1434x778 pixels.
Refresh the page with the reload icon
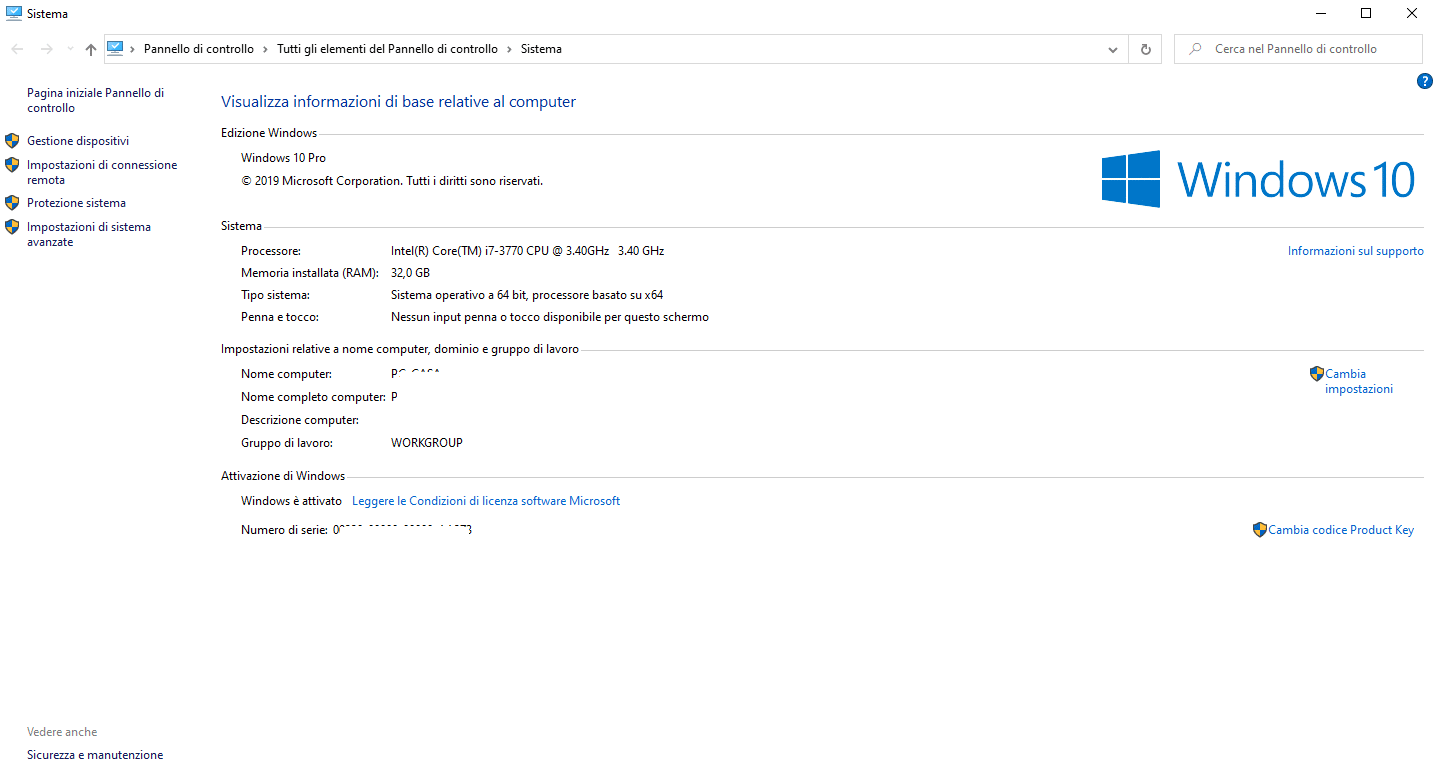[1145, 49]
